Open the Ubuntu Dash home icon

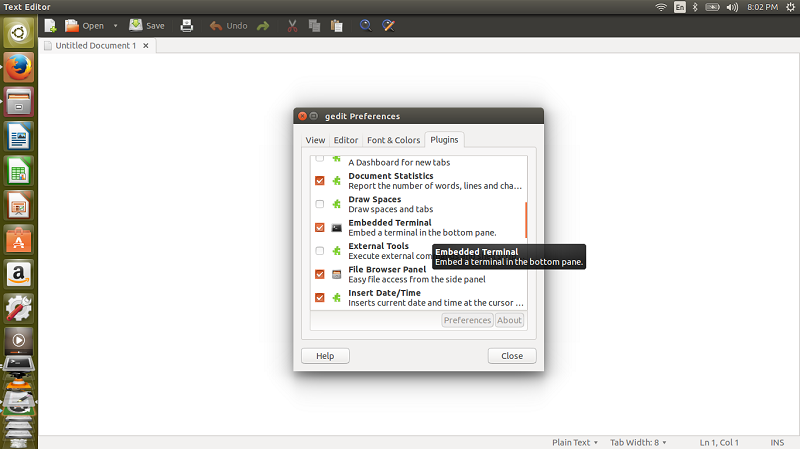tap(19, 33)
